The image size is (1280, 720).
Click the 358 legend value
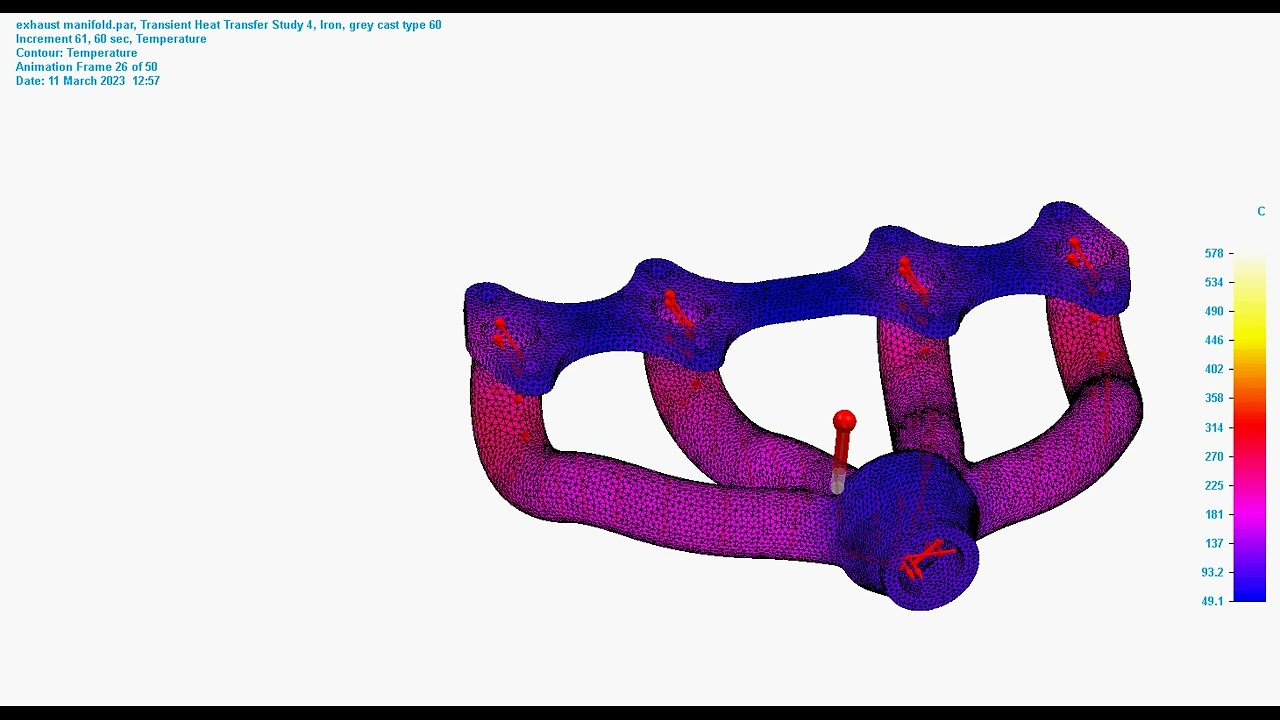(1214, 399)
